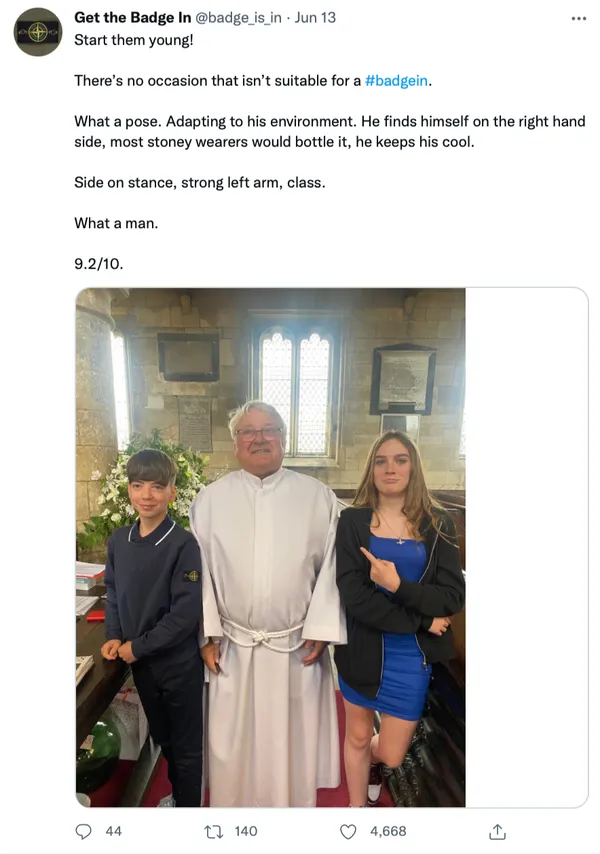Click the "9.2/10." rating text
This screenshot has height=854, width=600.
coord(99,264)
